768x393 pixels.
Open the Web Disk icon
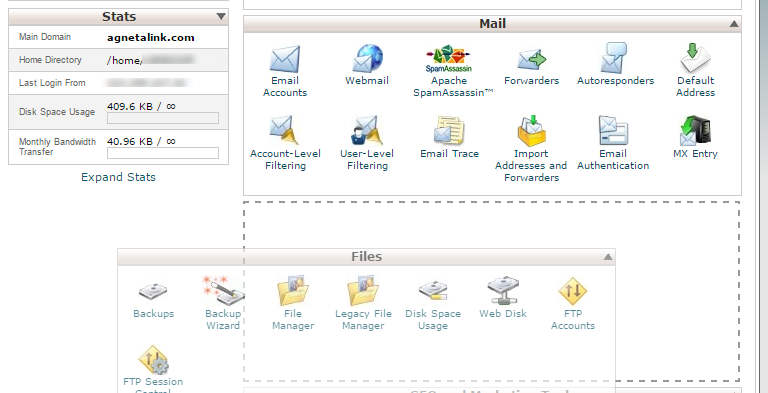pos(503,291)
